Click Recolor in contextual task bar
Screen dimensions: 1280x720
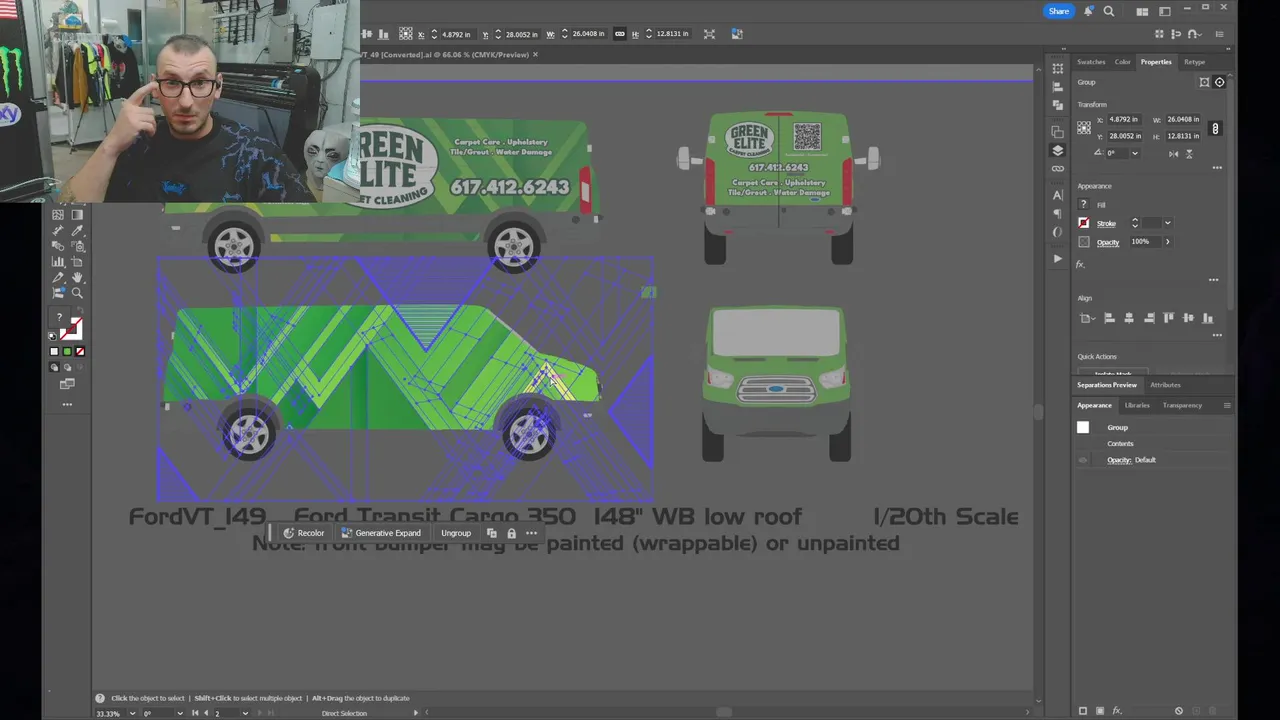[x=304, y=533]
